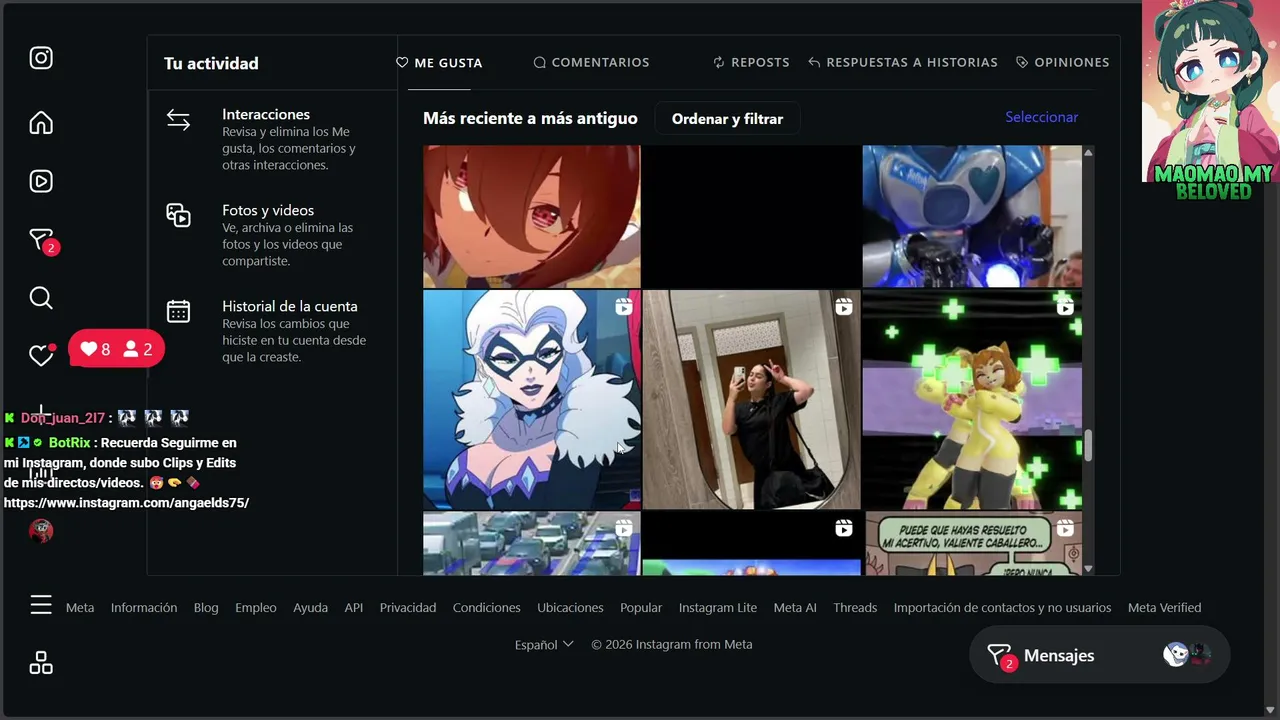The image size is (1280, 720).
Task: Click the scrollbar up arrow
Action: [x=1088, y=152]
